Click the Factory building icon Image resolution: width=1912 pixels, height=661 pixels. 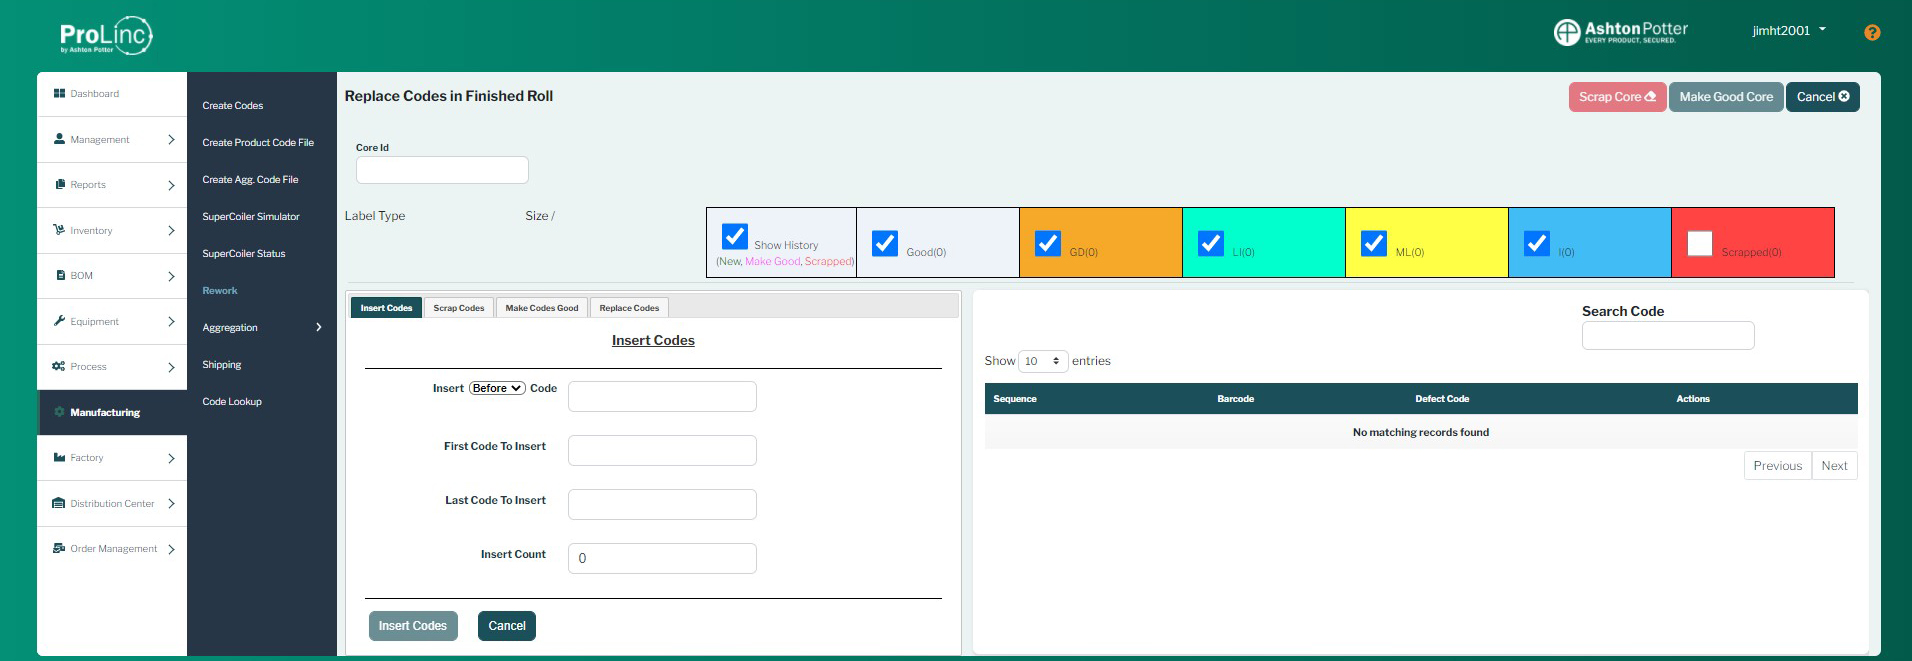point(59,457)
